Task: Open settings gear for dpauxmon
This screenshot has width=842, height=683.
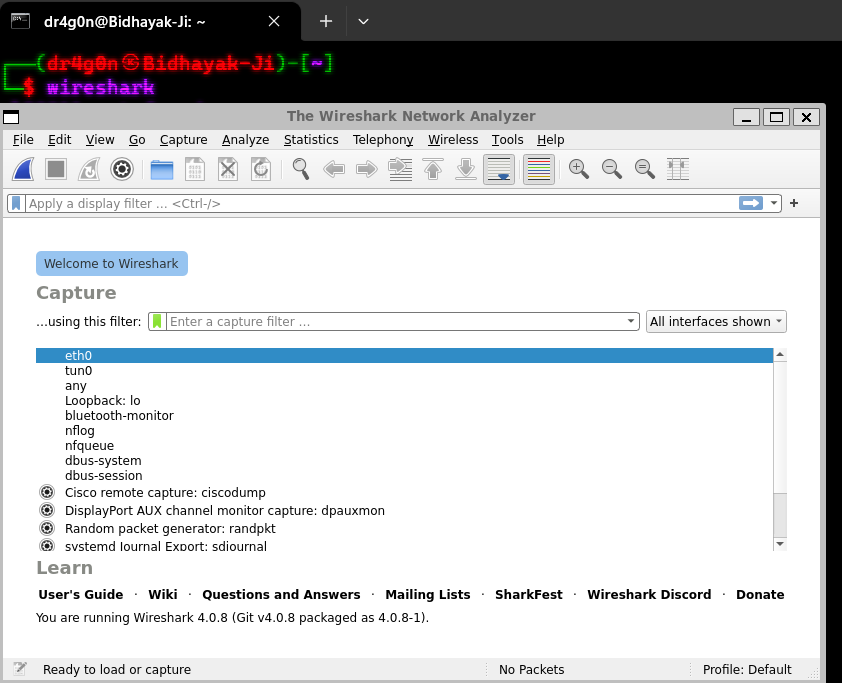Action: tap(47, 510)
